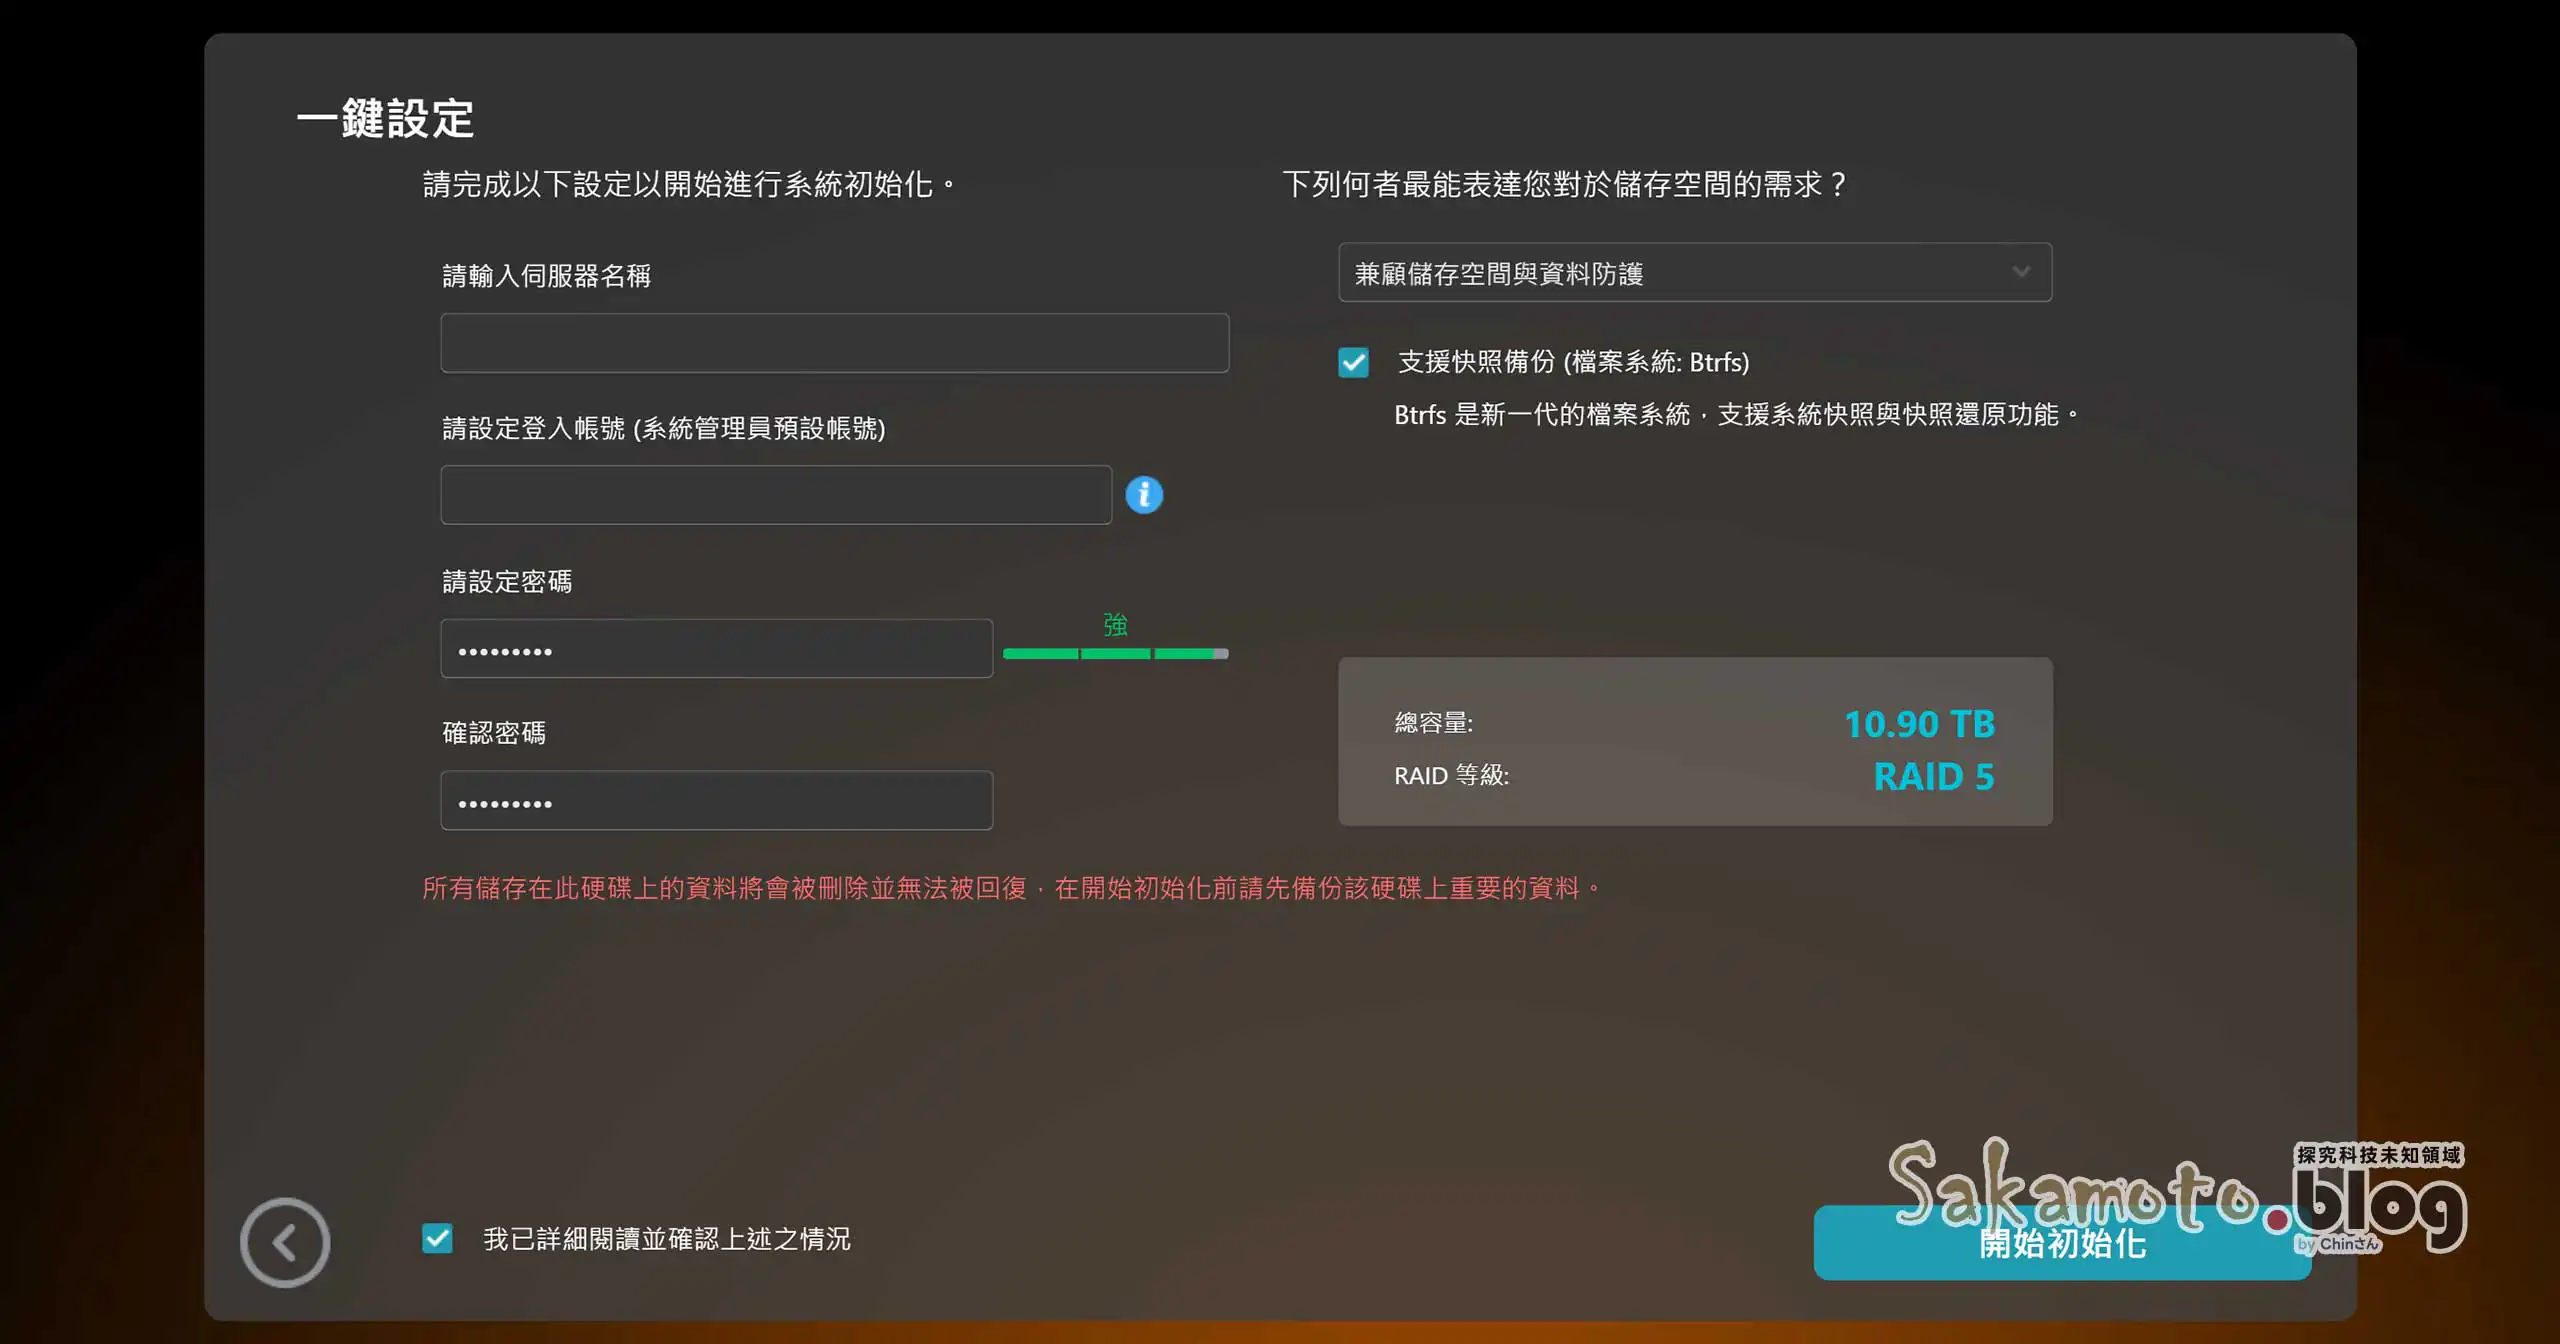
Task: Click the password input field
Action: [x=716, y=647]
